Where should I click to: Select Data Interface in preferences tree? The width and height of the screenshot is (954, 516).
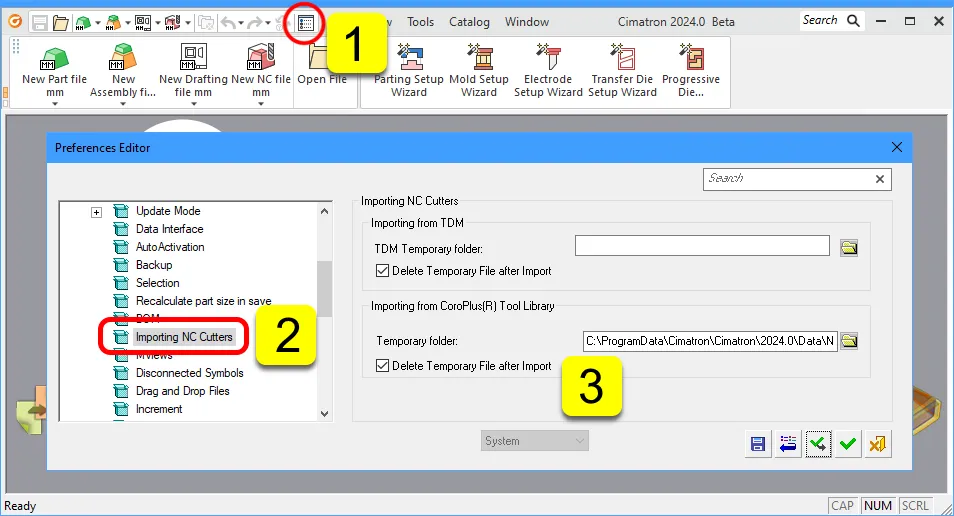click(x=169, y=229)
